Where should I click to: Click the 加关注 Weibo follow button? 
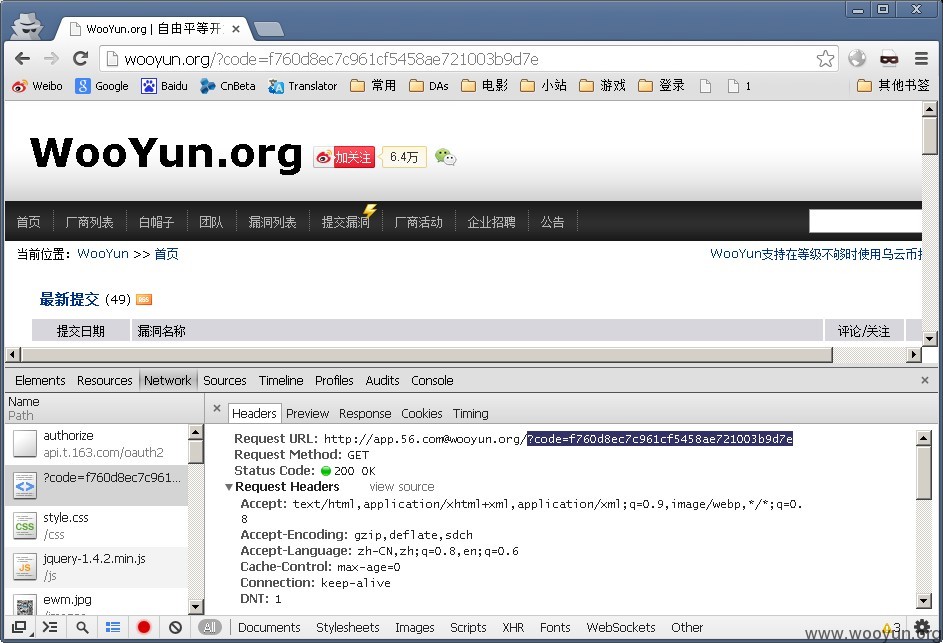pyautogui.click(x=344, y=158)
